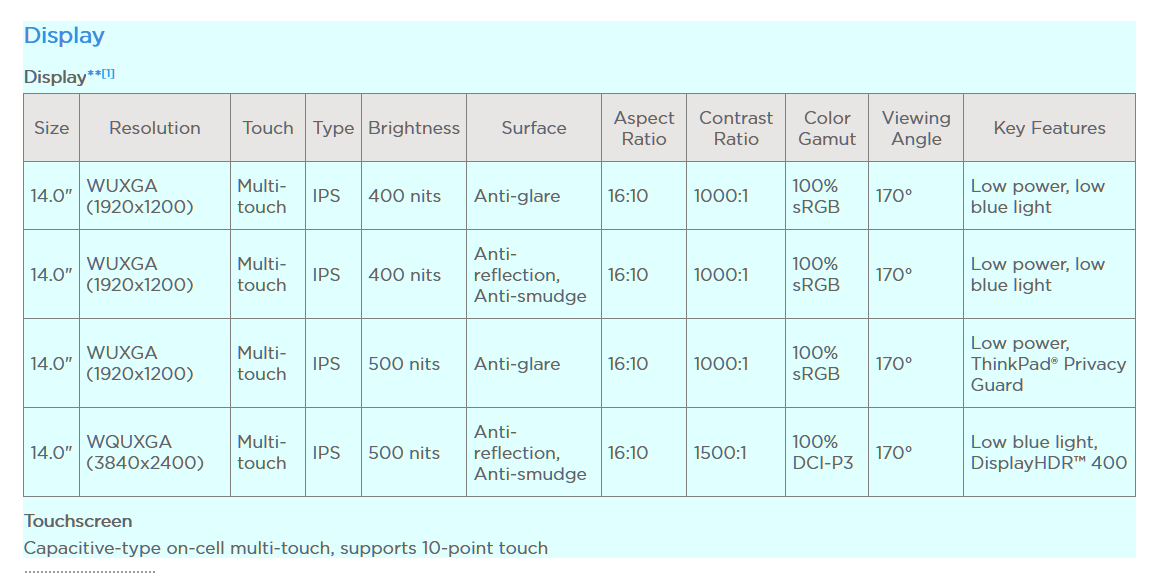Select the Size column header
The width and height of the screenshot is (1164, 580).
51,128
